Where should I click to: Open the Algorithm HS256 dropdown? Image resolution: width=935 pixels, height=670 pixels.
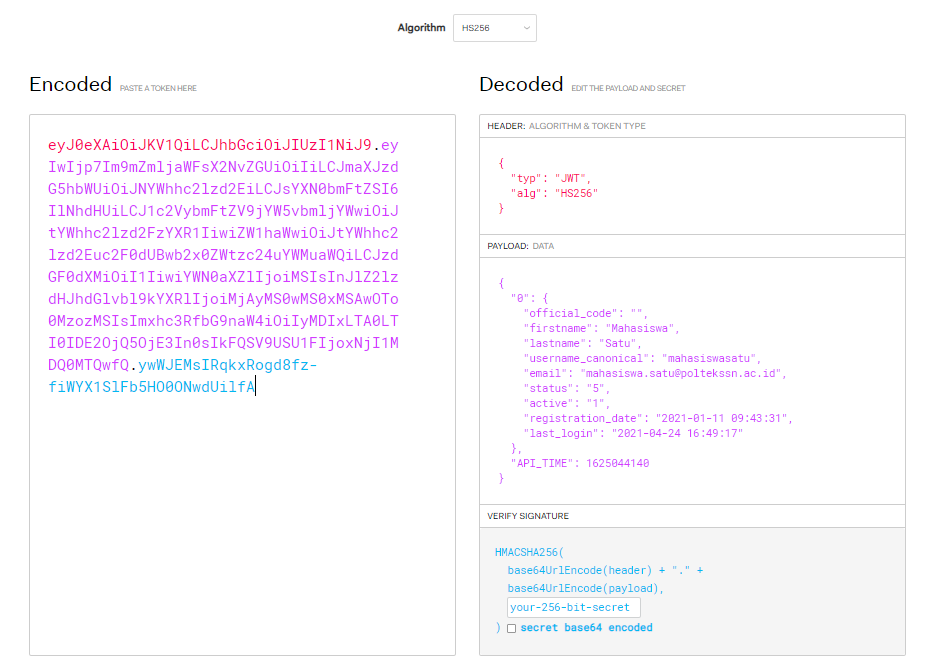pyautogui.click(x=494, y=28)
